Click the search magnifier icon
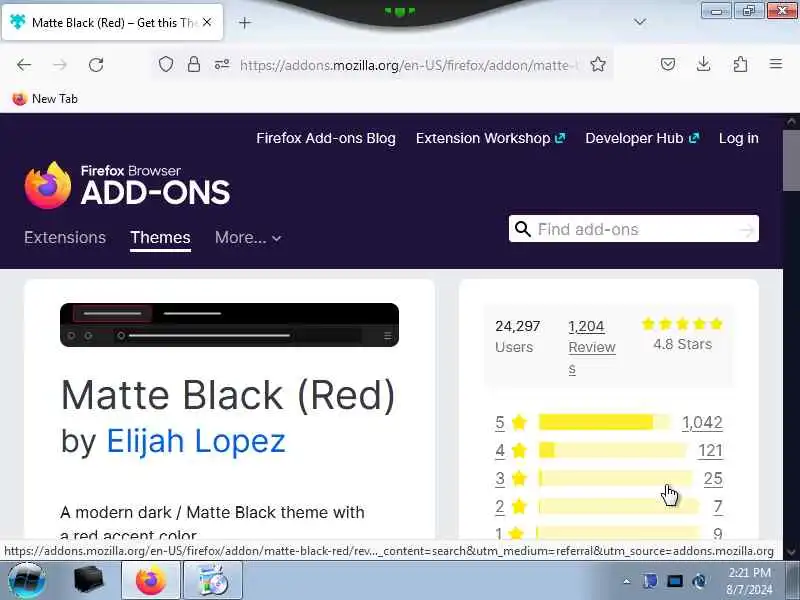800x600 pixels. pyautogui.click(x=522, y=229)
